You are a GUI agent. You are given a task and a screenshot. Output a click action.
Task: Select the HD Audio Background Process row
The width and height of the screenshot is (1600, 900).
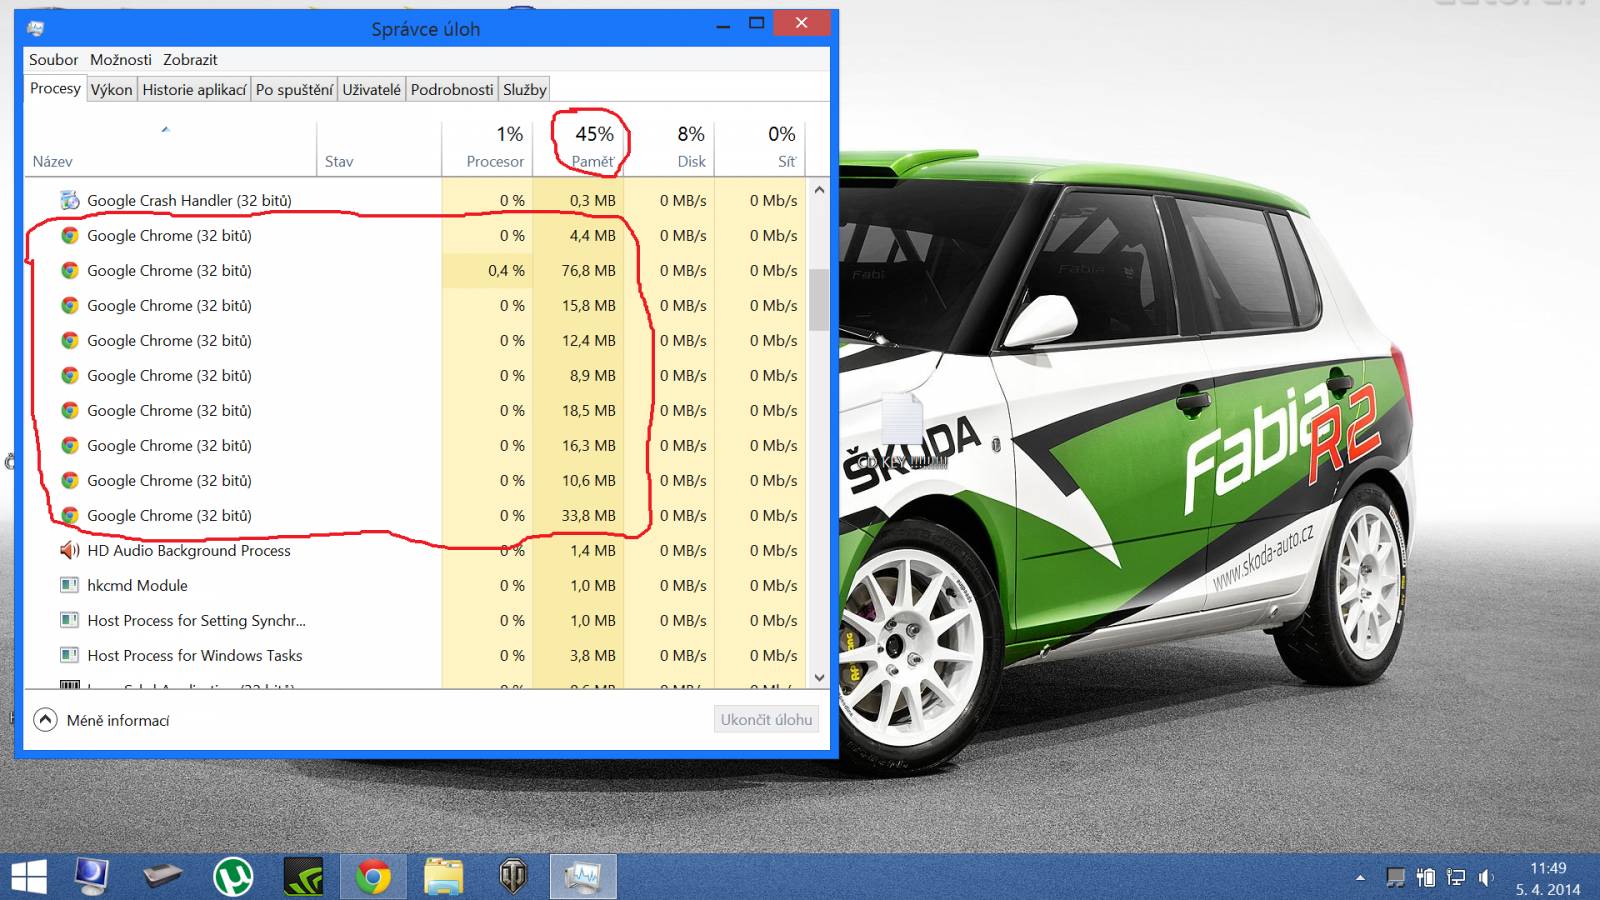tap(417, 550)
